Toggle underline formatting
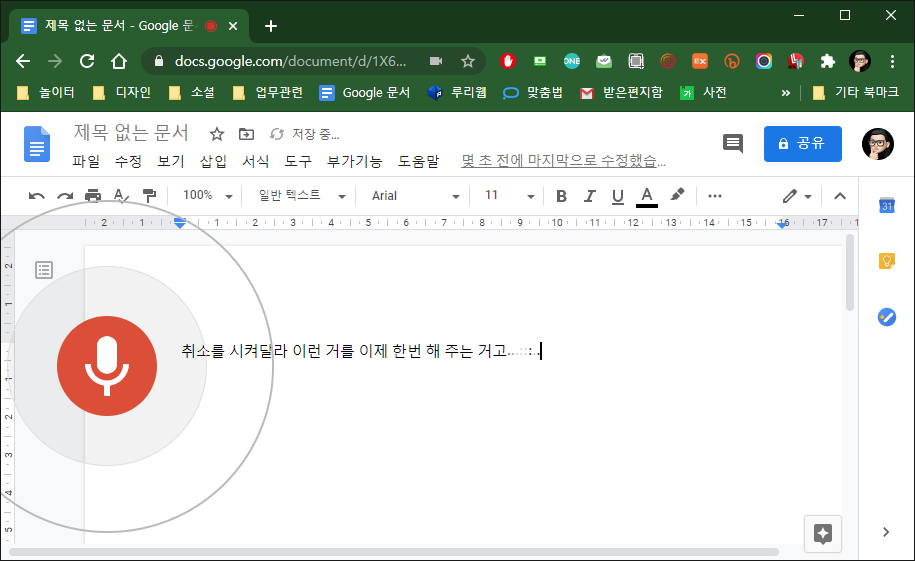Screen dimensions: 915x561 618,196
